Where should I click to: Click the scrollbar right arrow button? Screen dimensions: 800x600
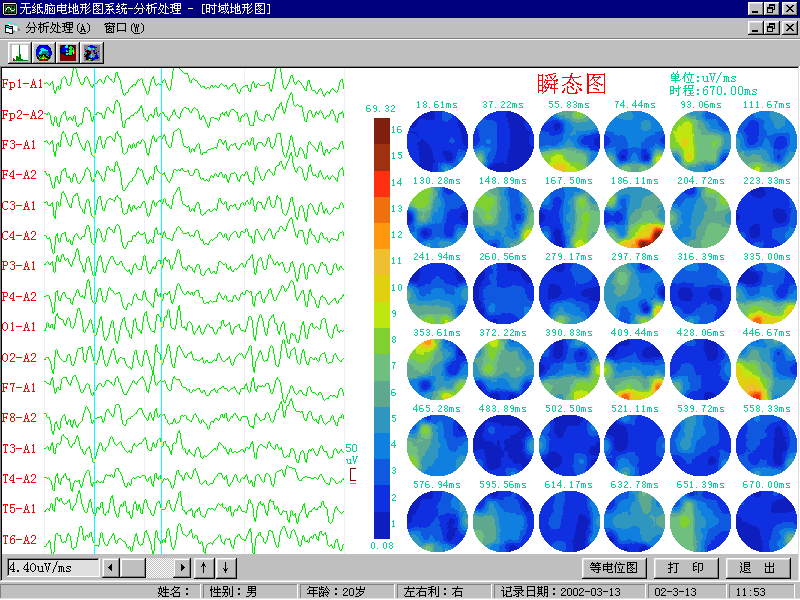(182, 568)
